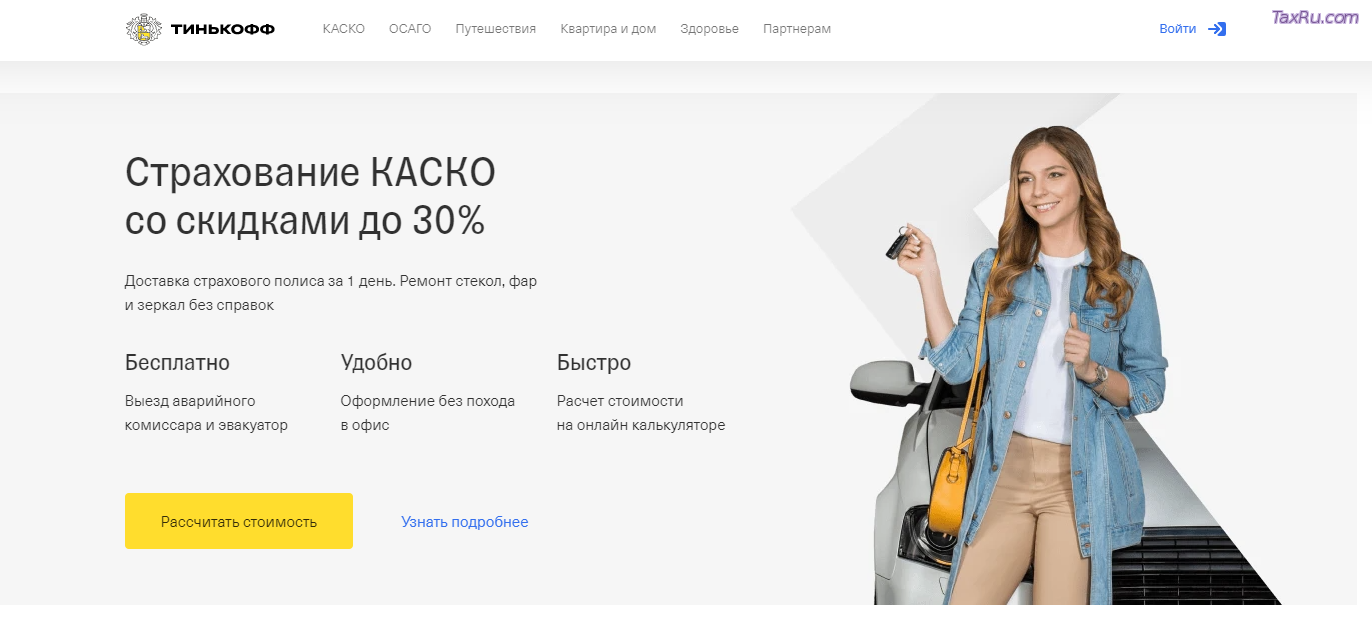Navigate to the Партнерам page
This screenshot has height=622, width=1372.
click(x=797, y=29)
